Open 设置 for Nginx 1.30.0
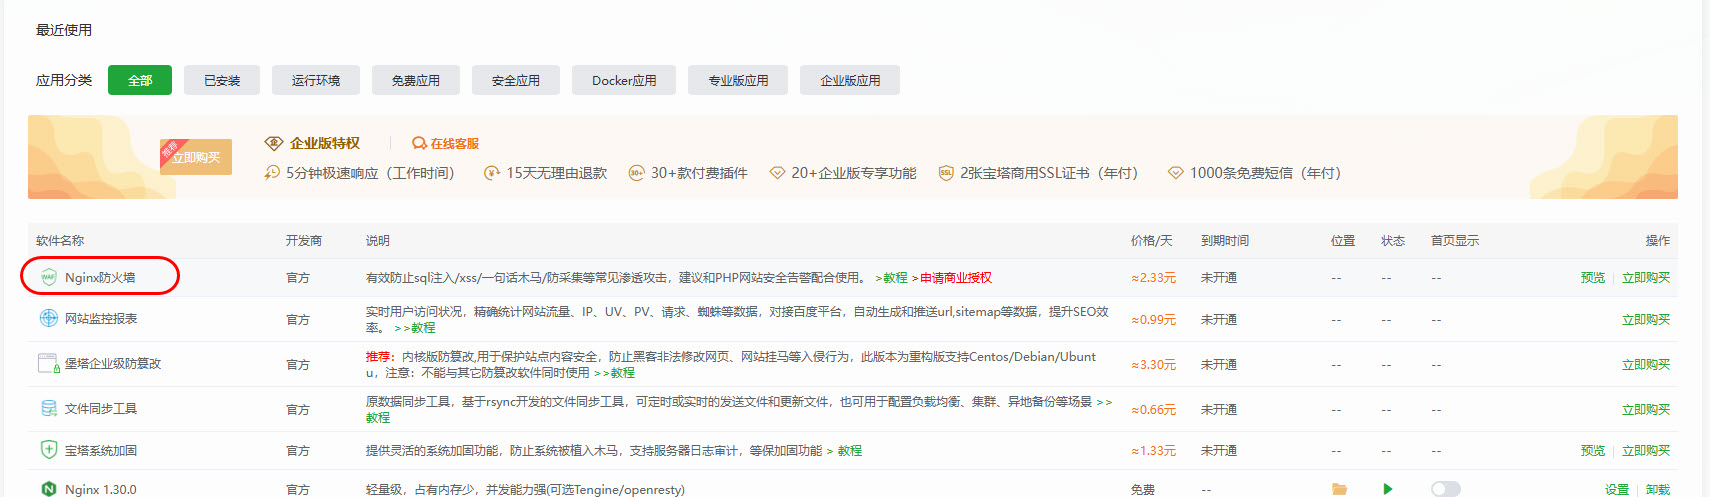This screenshot has width=1710, height=497. (1617, 489)
